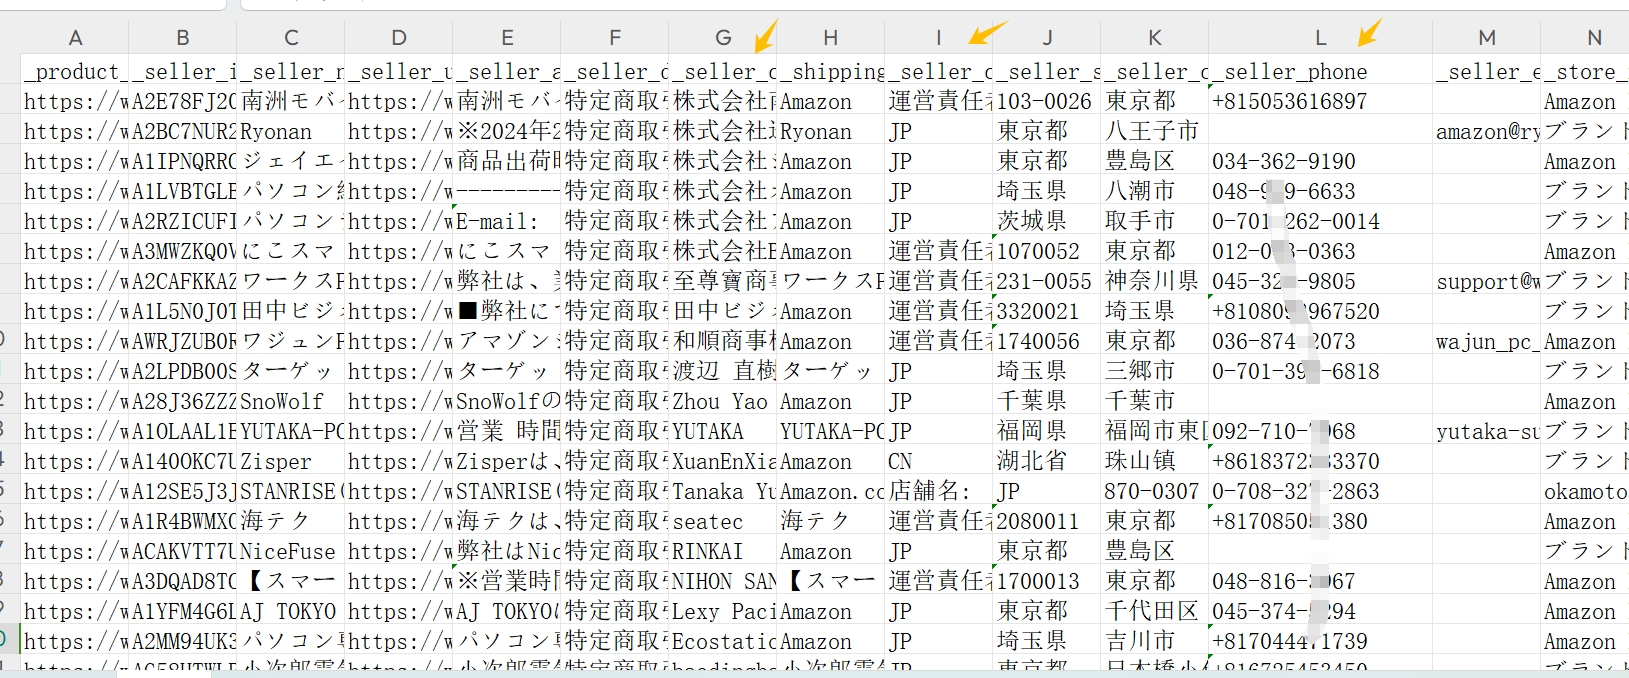Click the "三郷市" city cell
The width and height of the screenshot is (1629, 678).
(1155, 371)
